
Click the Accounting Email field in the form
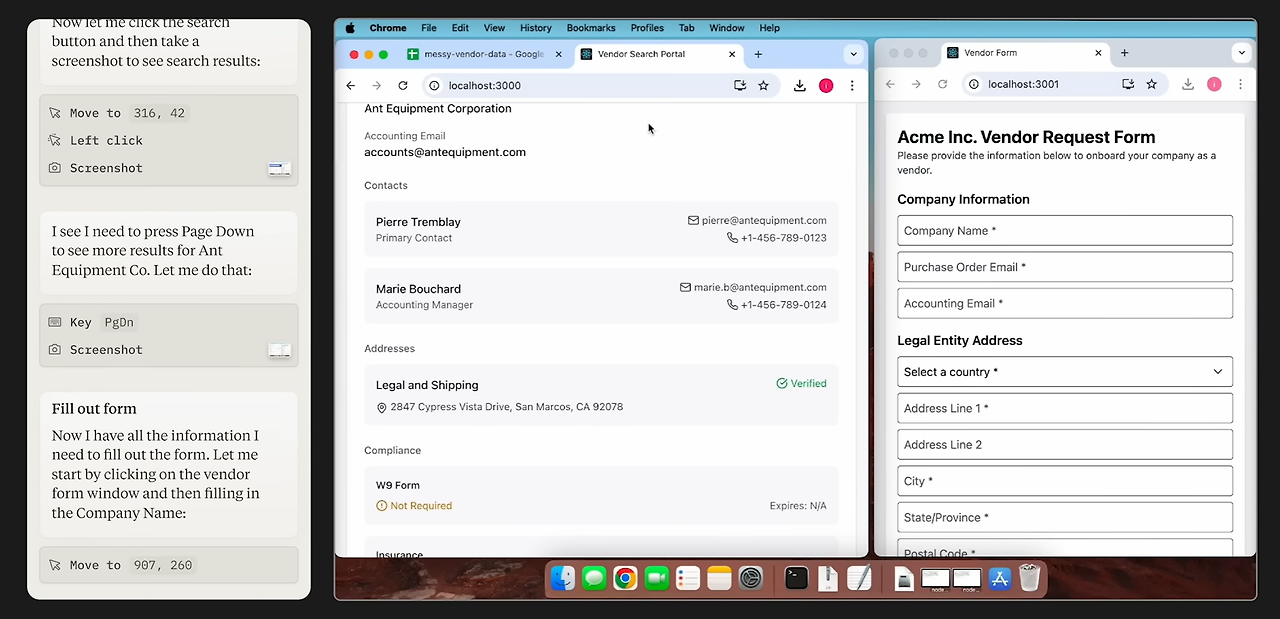click(x=1065, y=304)
